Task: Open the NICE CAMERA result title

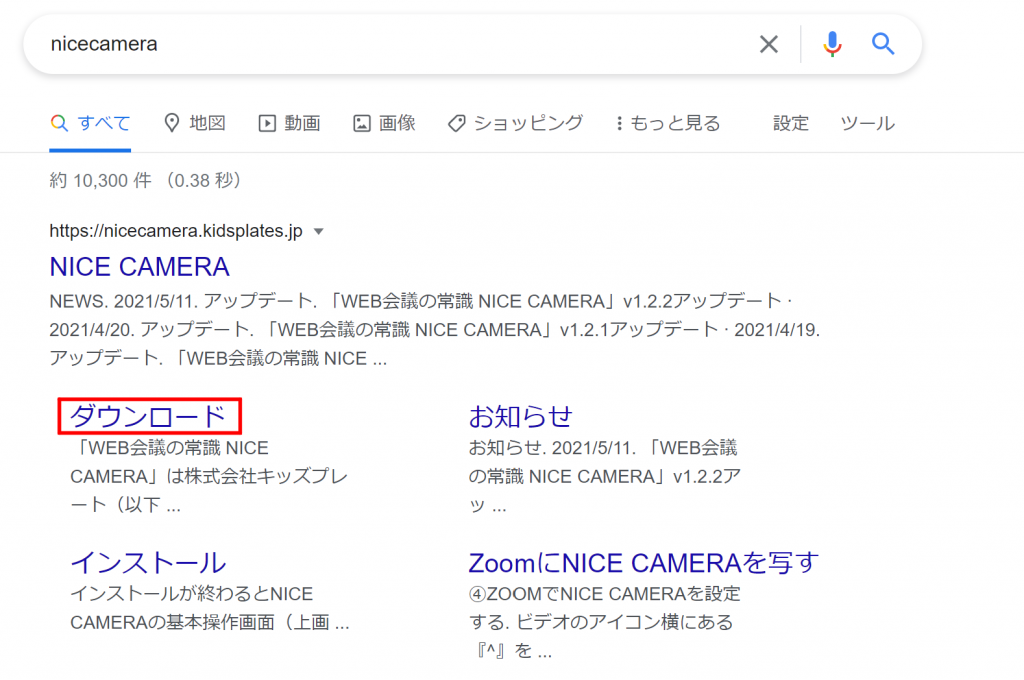Action: [140, 267]
